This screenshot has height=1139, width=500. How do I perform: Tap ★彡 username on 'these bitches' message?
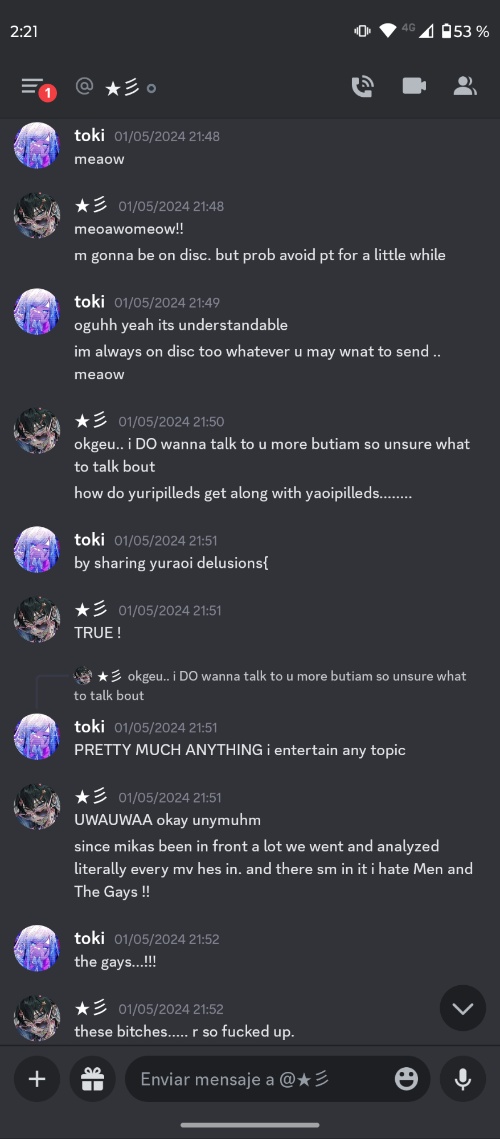[x=91, y=1008]
